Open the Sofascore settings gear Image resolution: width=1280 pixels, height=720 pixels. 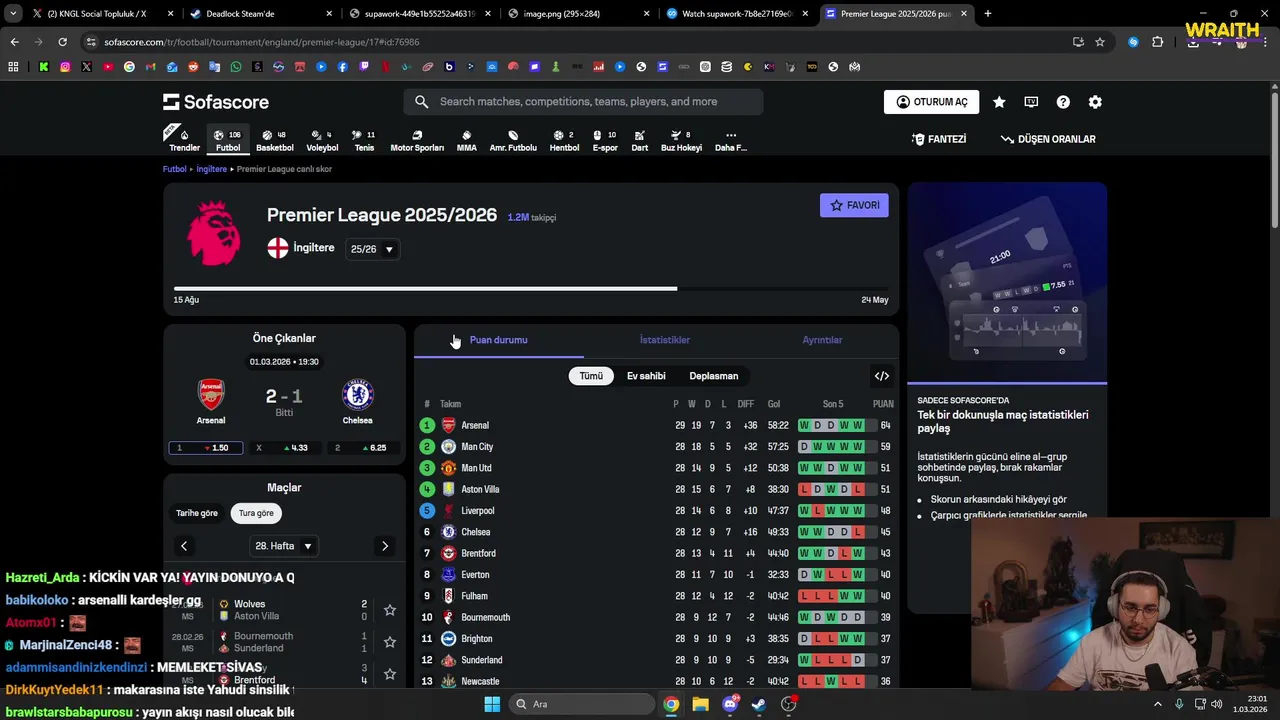pyautogui.click(x=1095, y=102)
